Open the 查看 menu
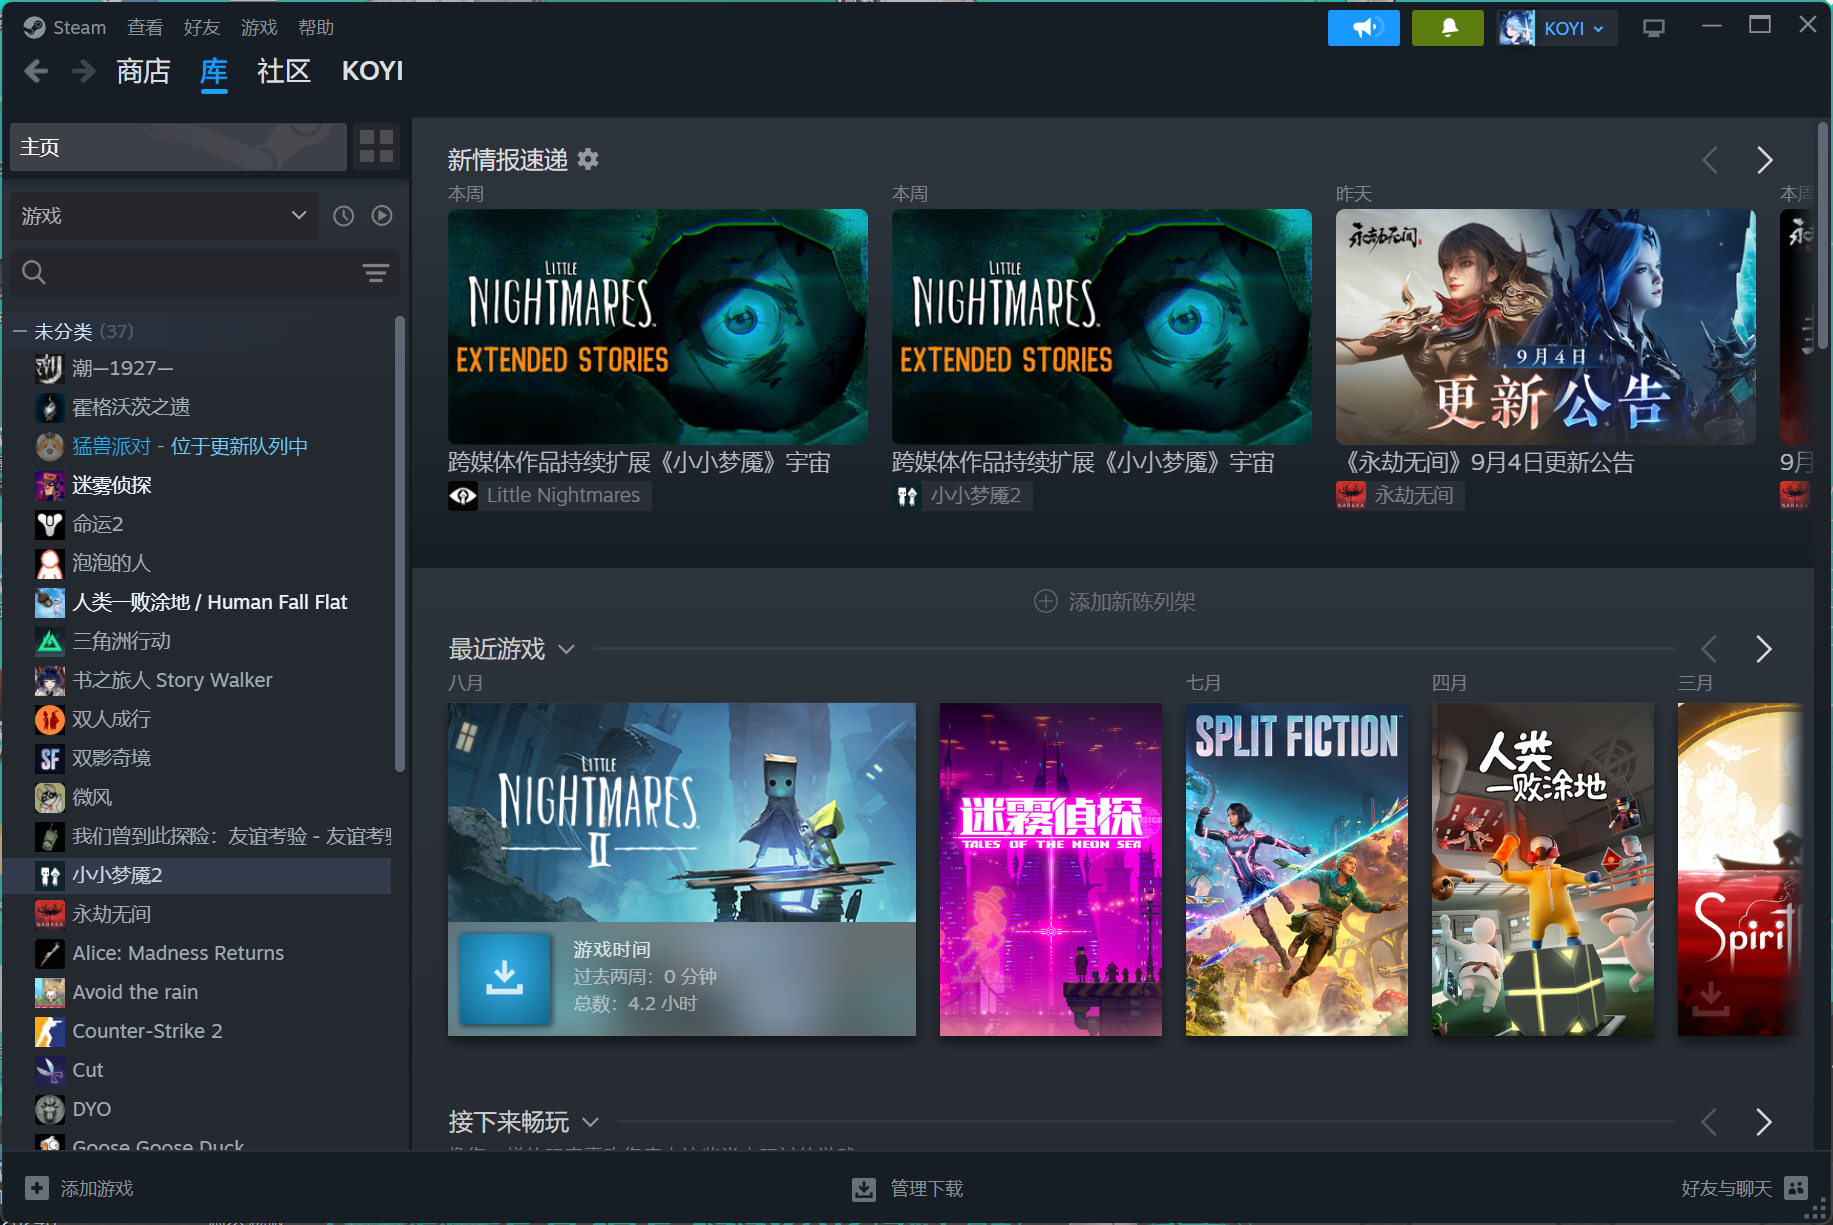The image size is (1833, 1225). click(144, 27)
